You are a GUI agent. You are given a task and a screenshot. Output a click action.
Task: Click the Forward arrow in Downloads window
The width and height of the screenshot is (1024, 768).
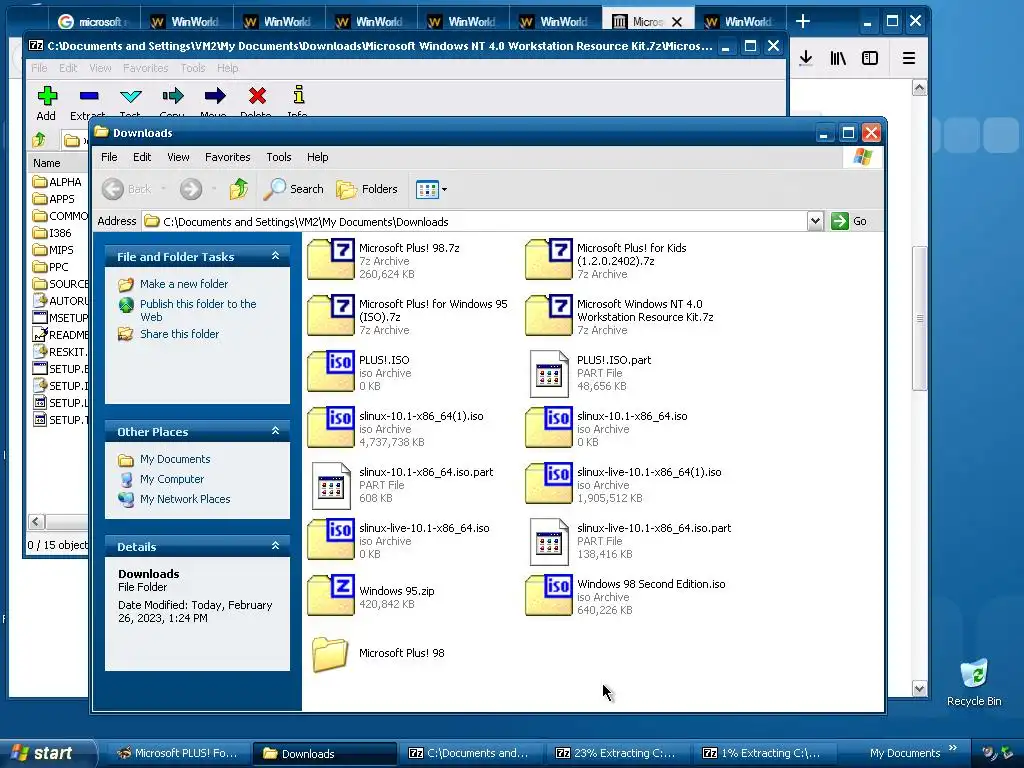point(191,189)
